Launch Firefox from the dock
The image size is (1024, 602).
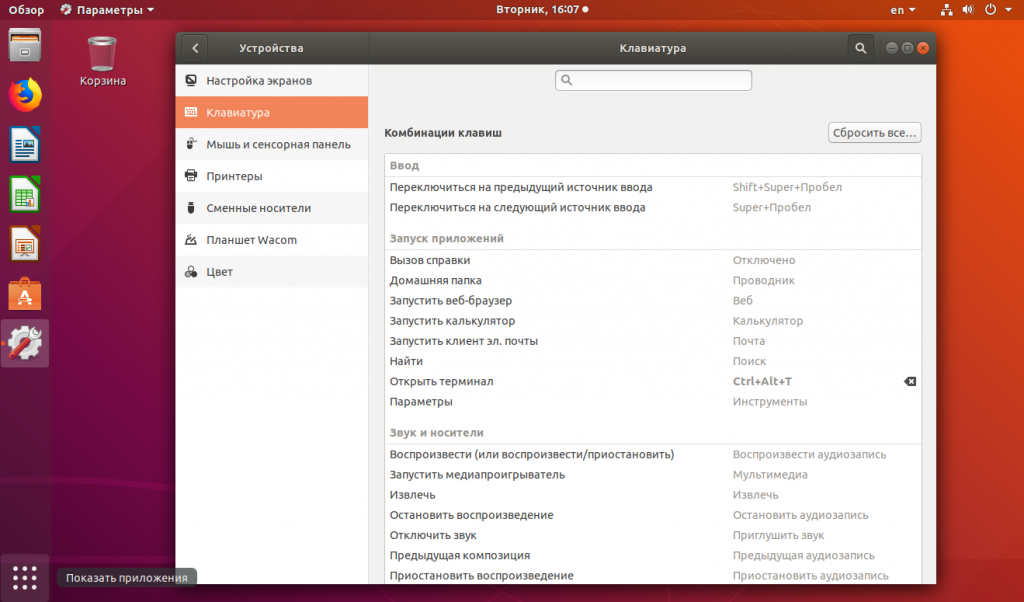coord(25,95)
